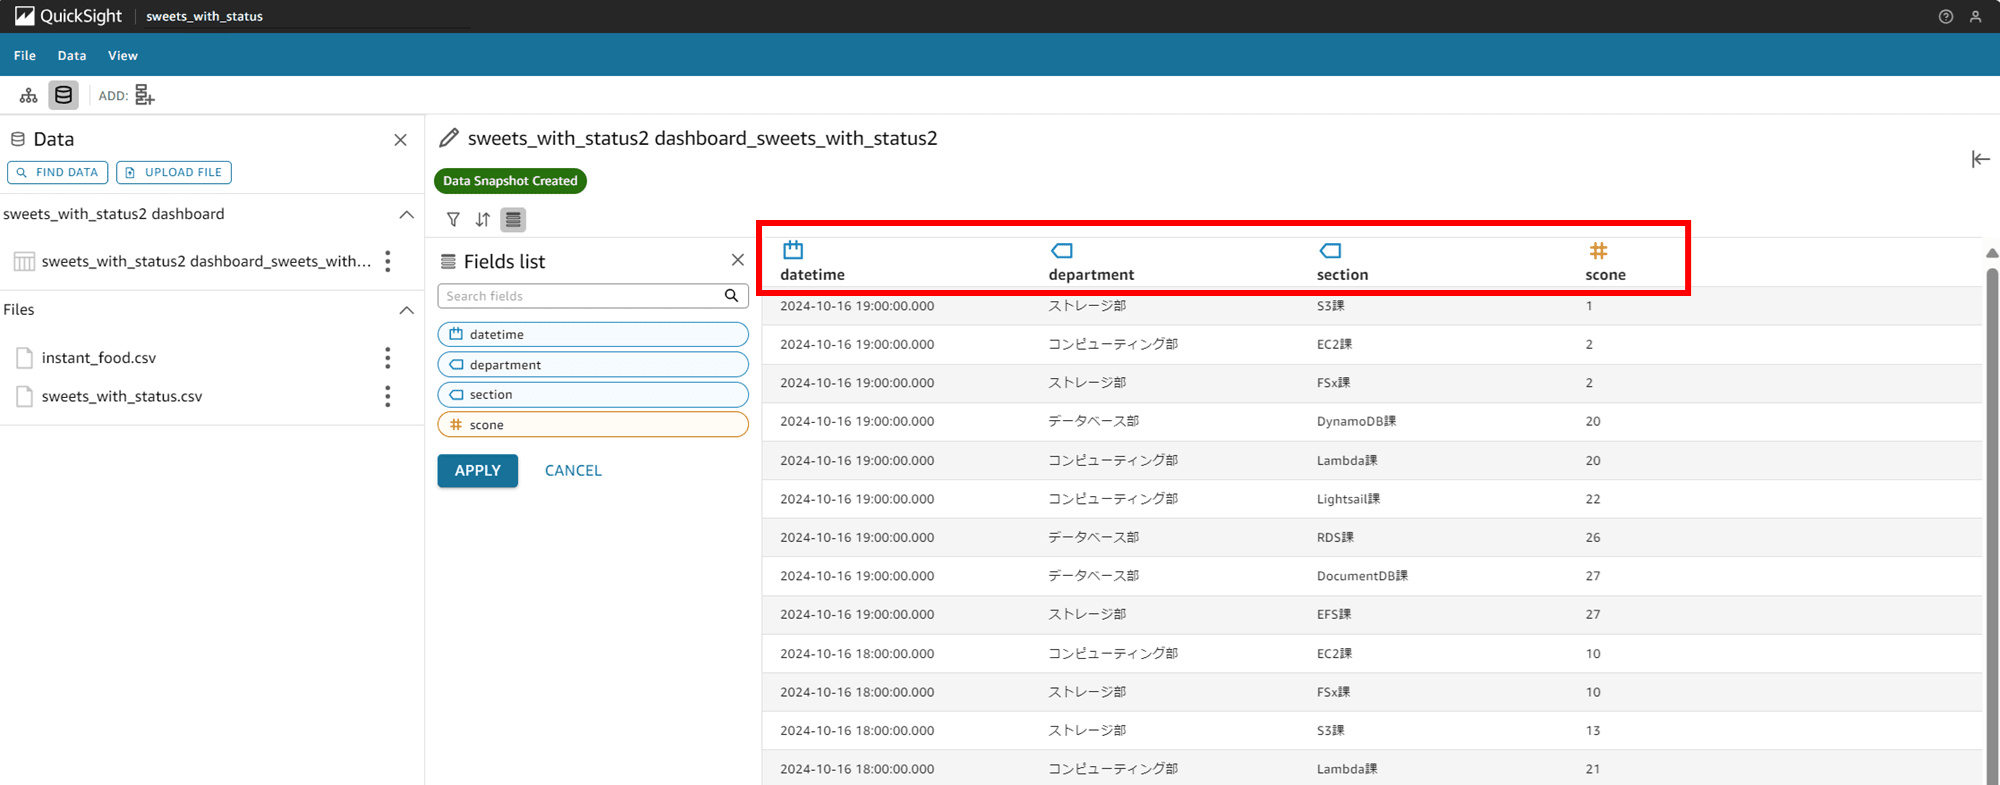Collapse the Files section
Viewport: 2000px width, 785px height.
click(406, 310)
